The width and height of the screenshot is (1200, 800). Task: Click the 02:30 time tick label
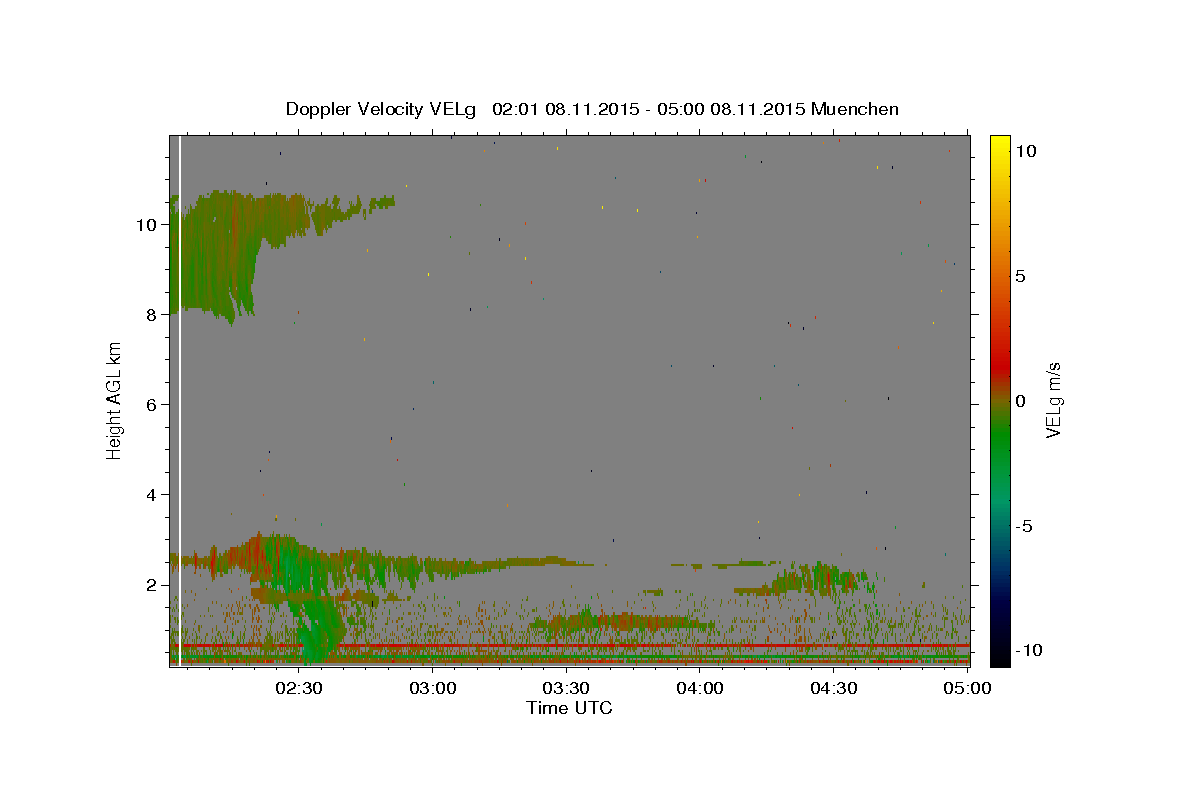(x=299, y=688)
